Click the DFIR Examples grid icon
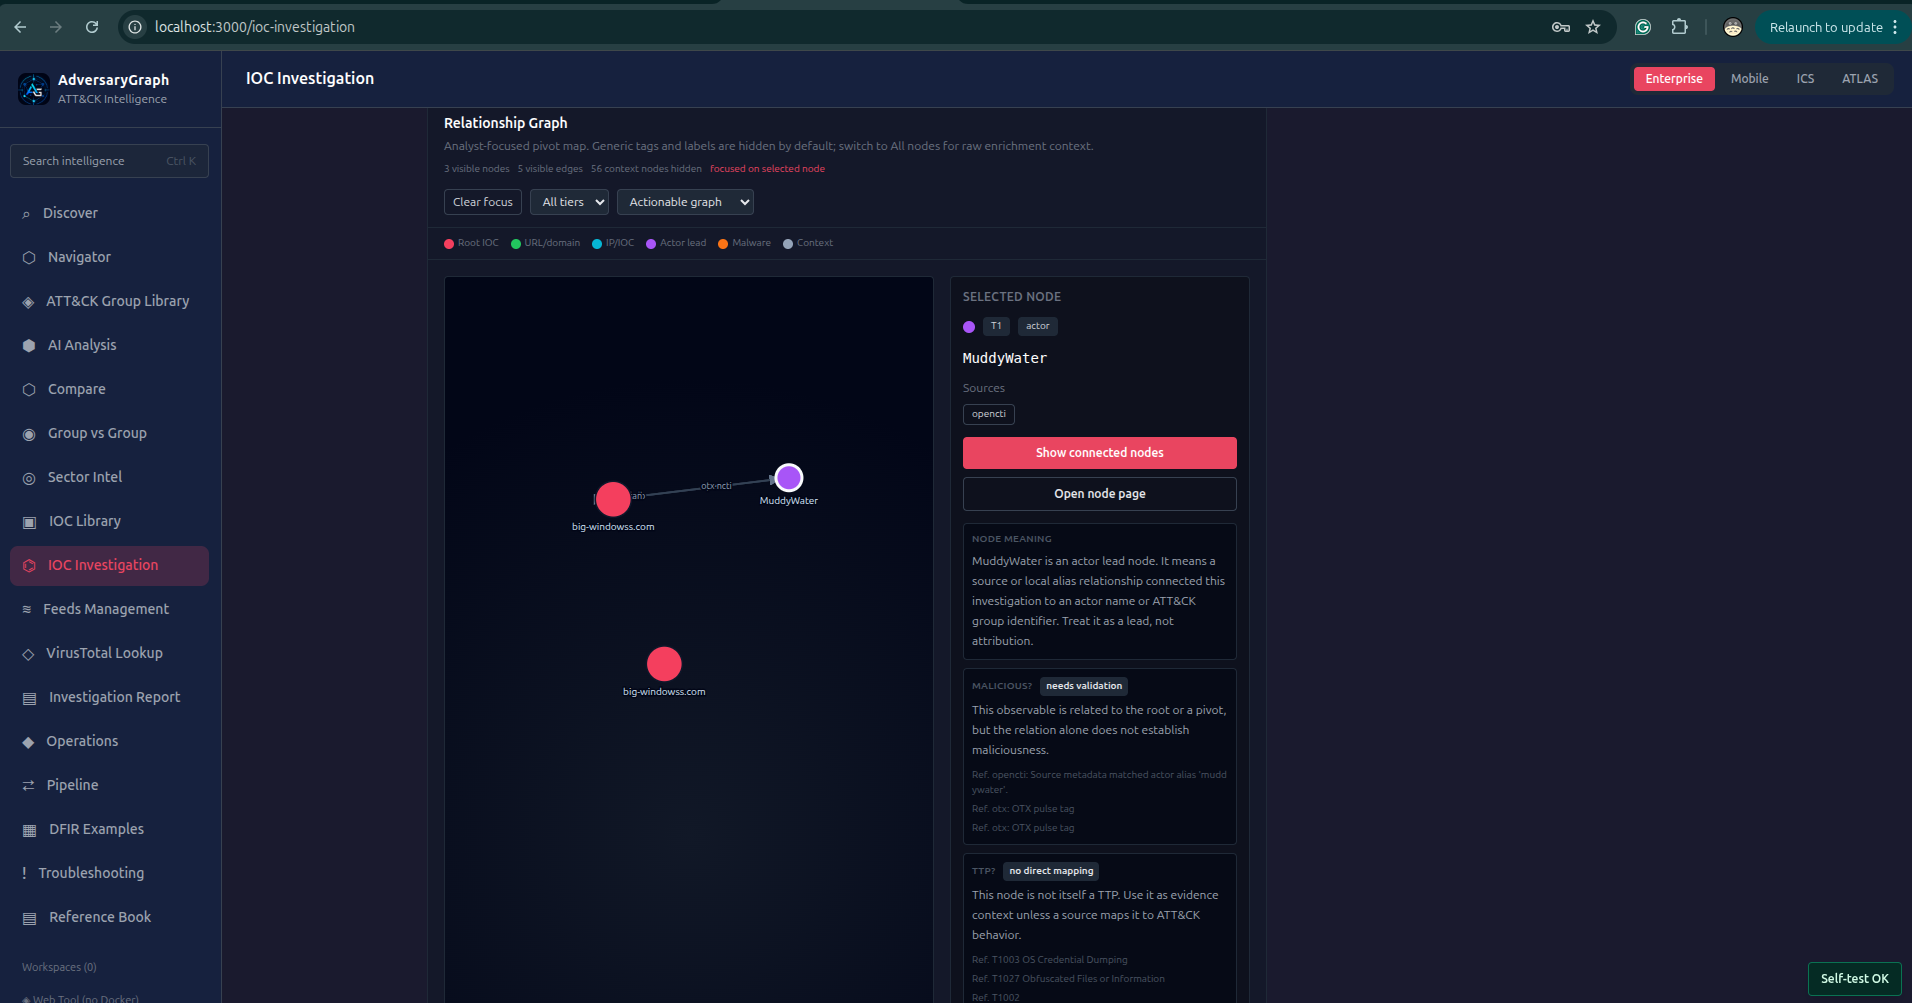Viewport: 1912px width, 1003px height. pyautogui.click(x=29, y=830)
